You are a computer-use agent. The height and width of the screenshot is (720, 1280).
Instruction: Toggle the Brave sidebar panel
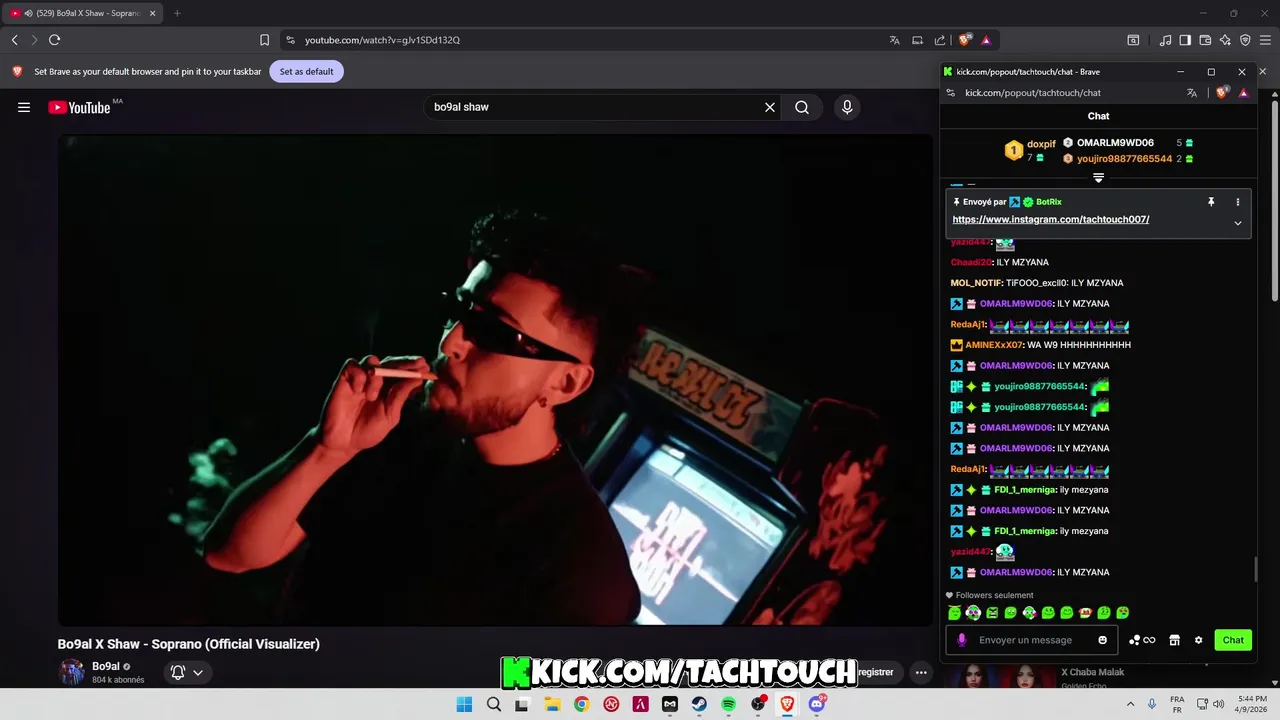(x=1185, y=40)
